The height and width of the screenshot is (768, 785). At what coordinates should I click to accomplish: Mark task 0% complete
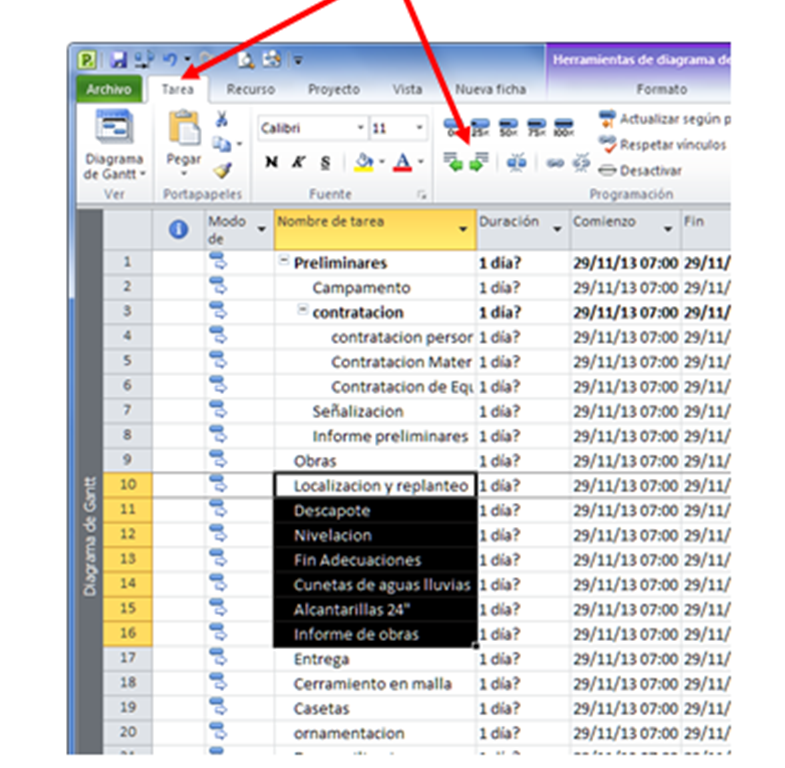pos(454,127)
